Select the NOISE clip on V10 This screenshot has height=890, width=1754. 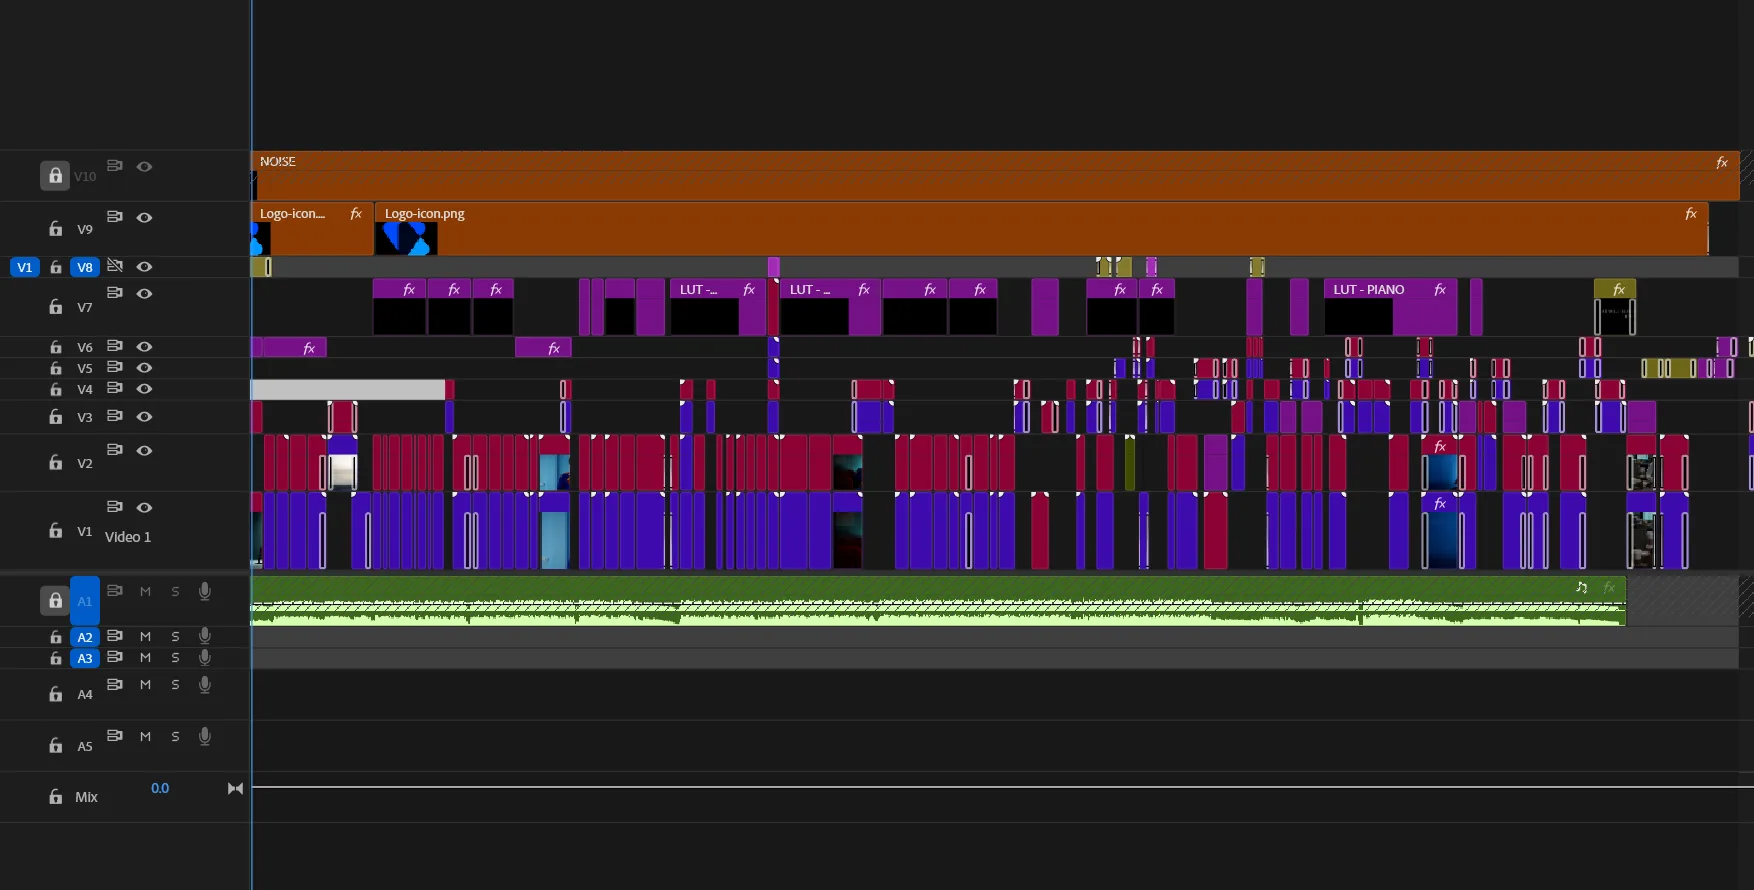[x=995, y=176]
